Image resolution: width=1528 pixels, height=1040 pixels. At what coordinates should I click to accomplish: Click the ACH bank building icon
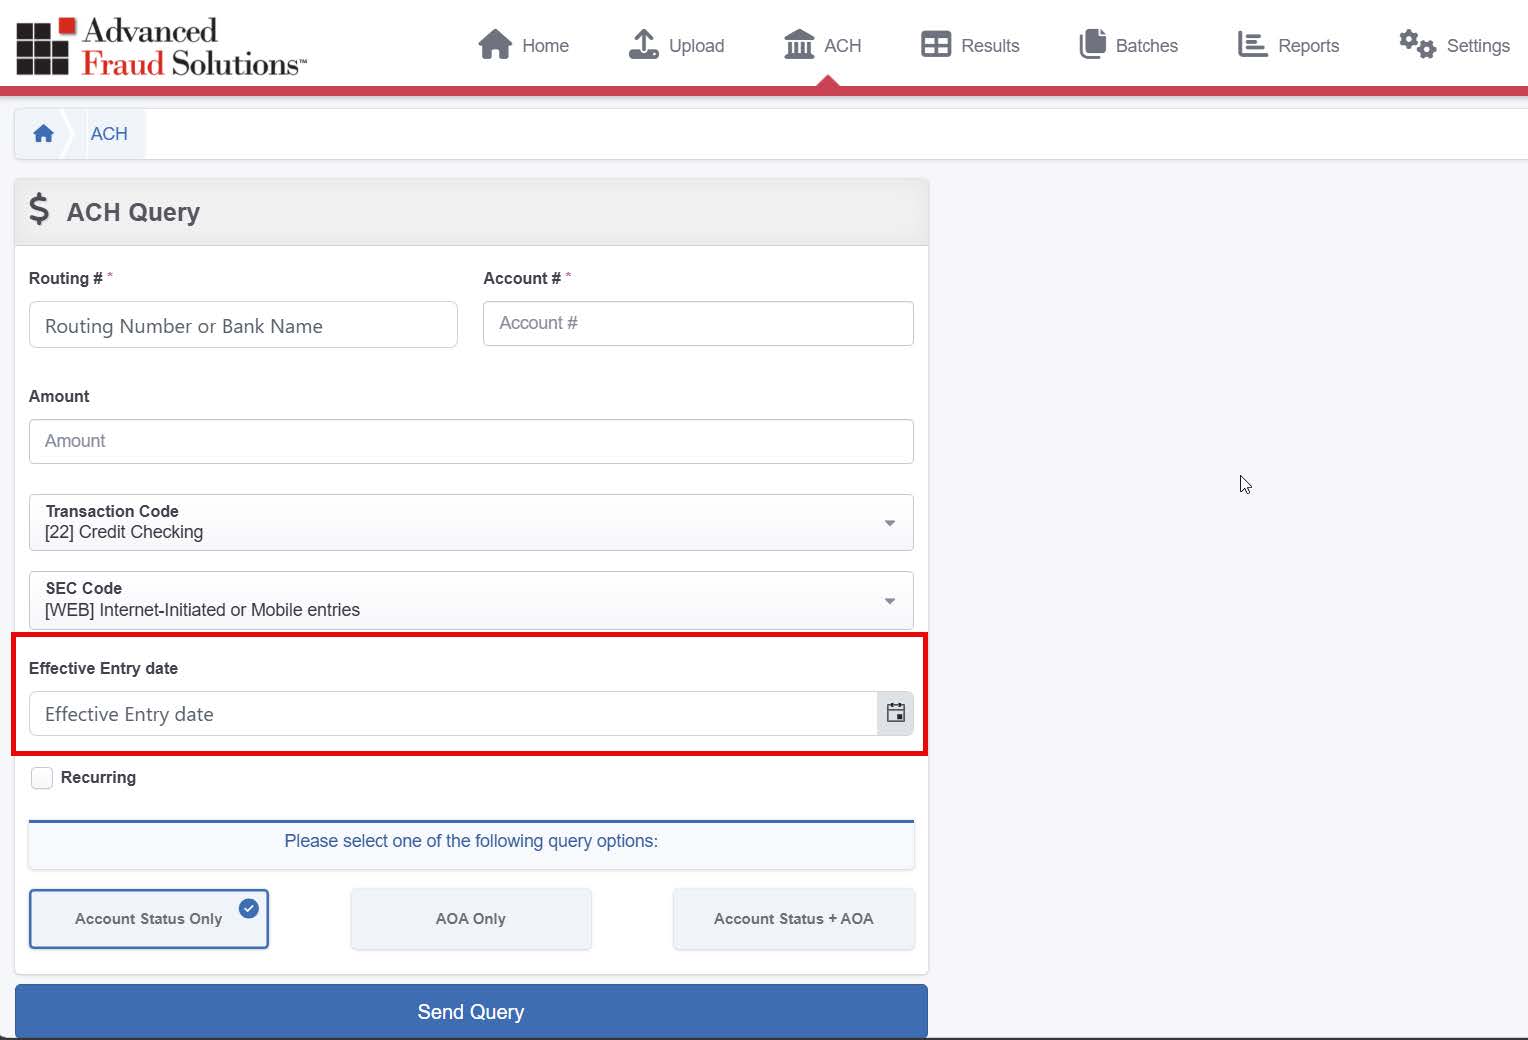click(x=799, y=45)
